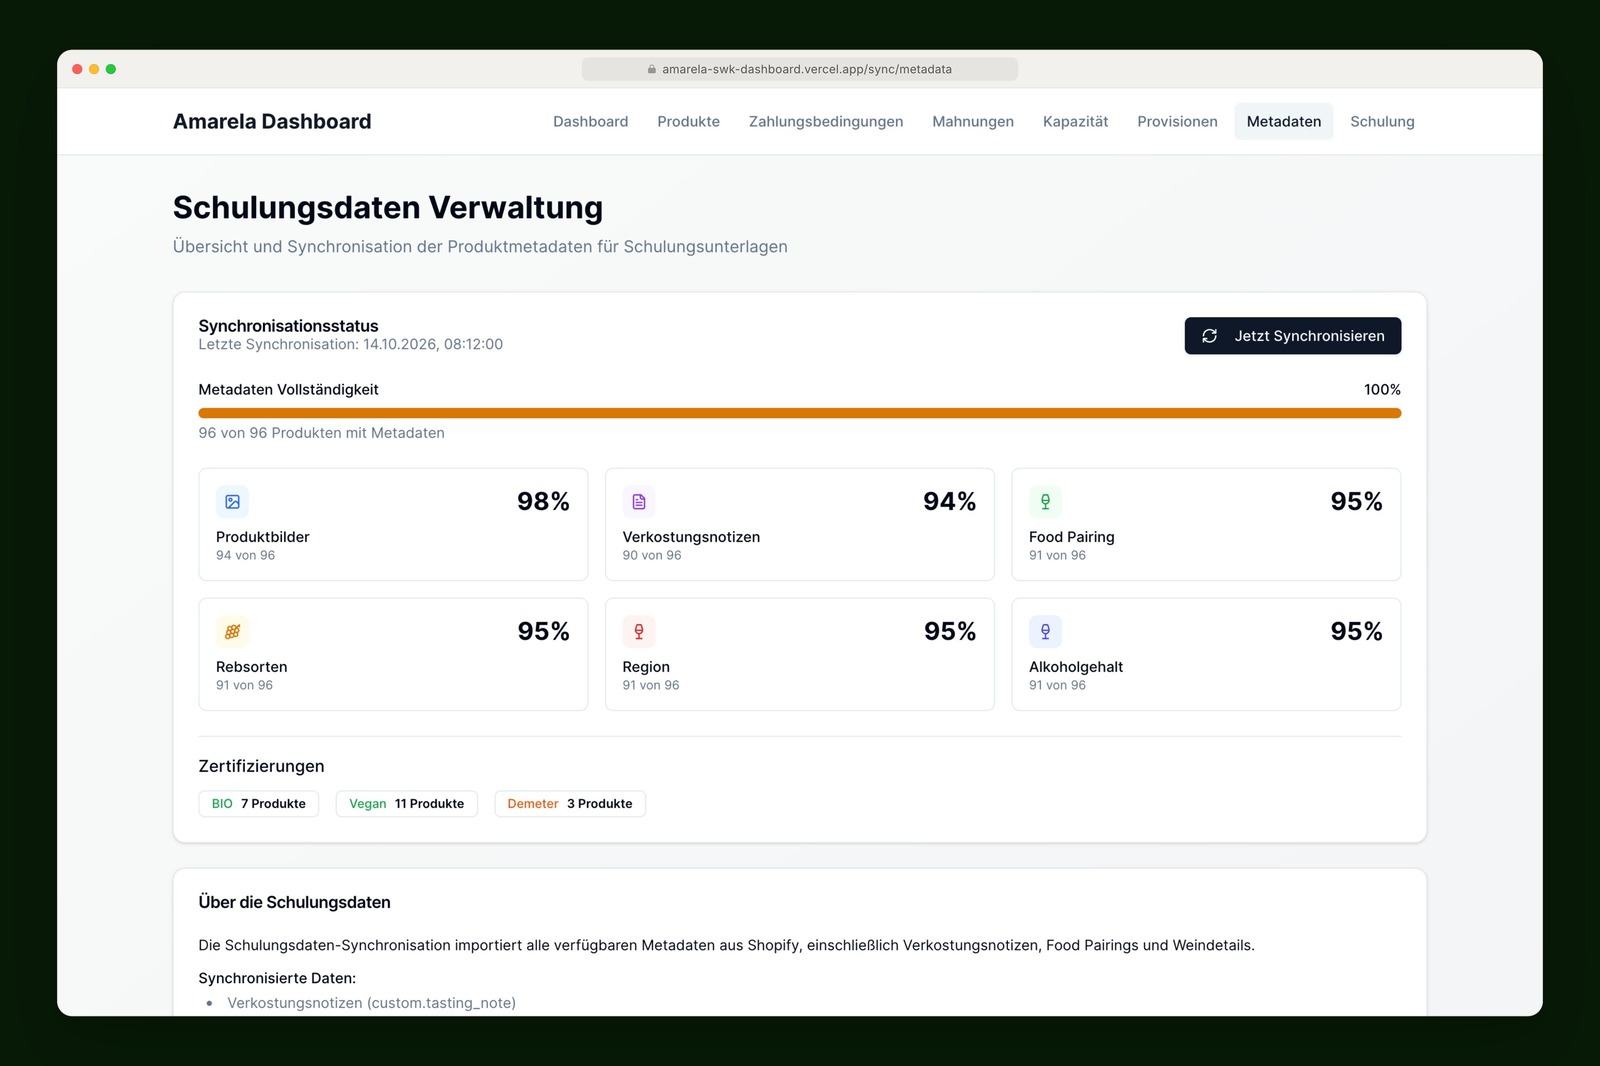Select the Vegan 11 Produkte badge
Image resolution: width=1600 pixels, height=1066 pixels.
coord(407,804)
